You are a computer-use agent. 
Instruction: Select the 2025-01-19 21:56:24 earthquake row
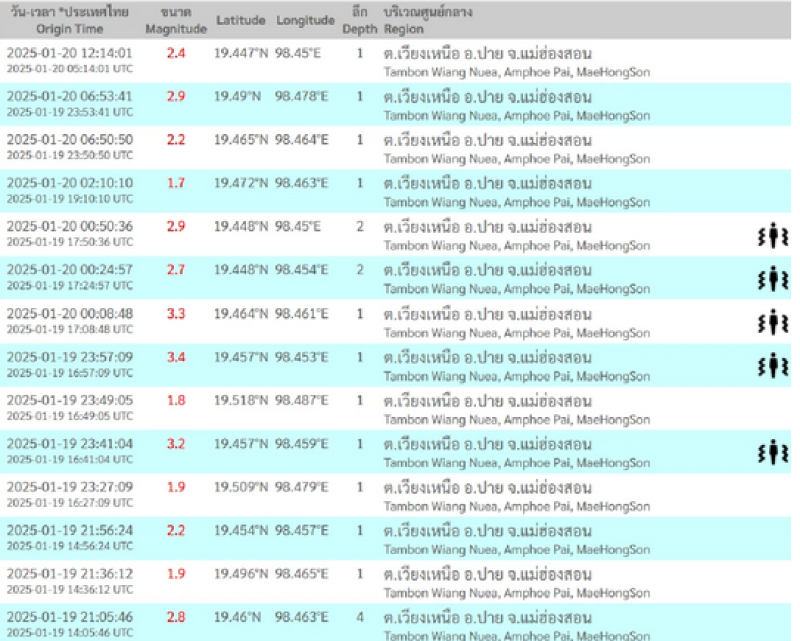pyautogui.click(x=69, y=530)
